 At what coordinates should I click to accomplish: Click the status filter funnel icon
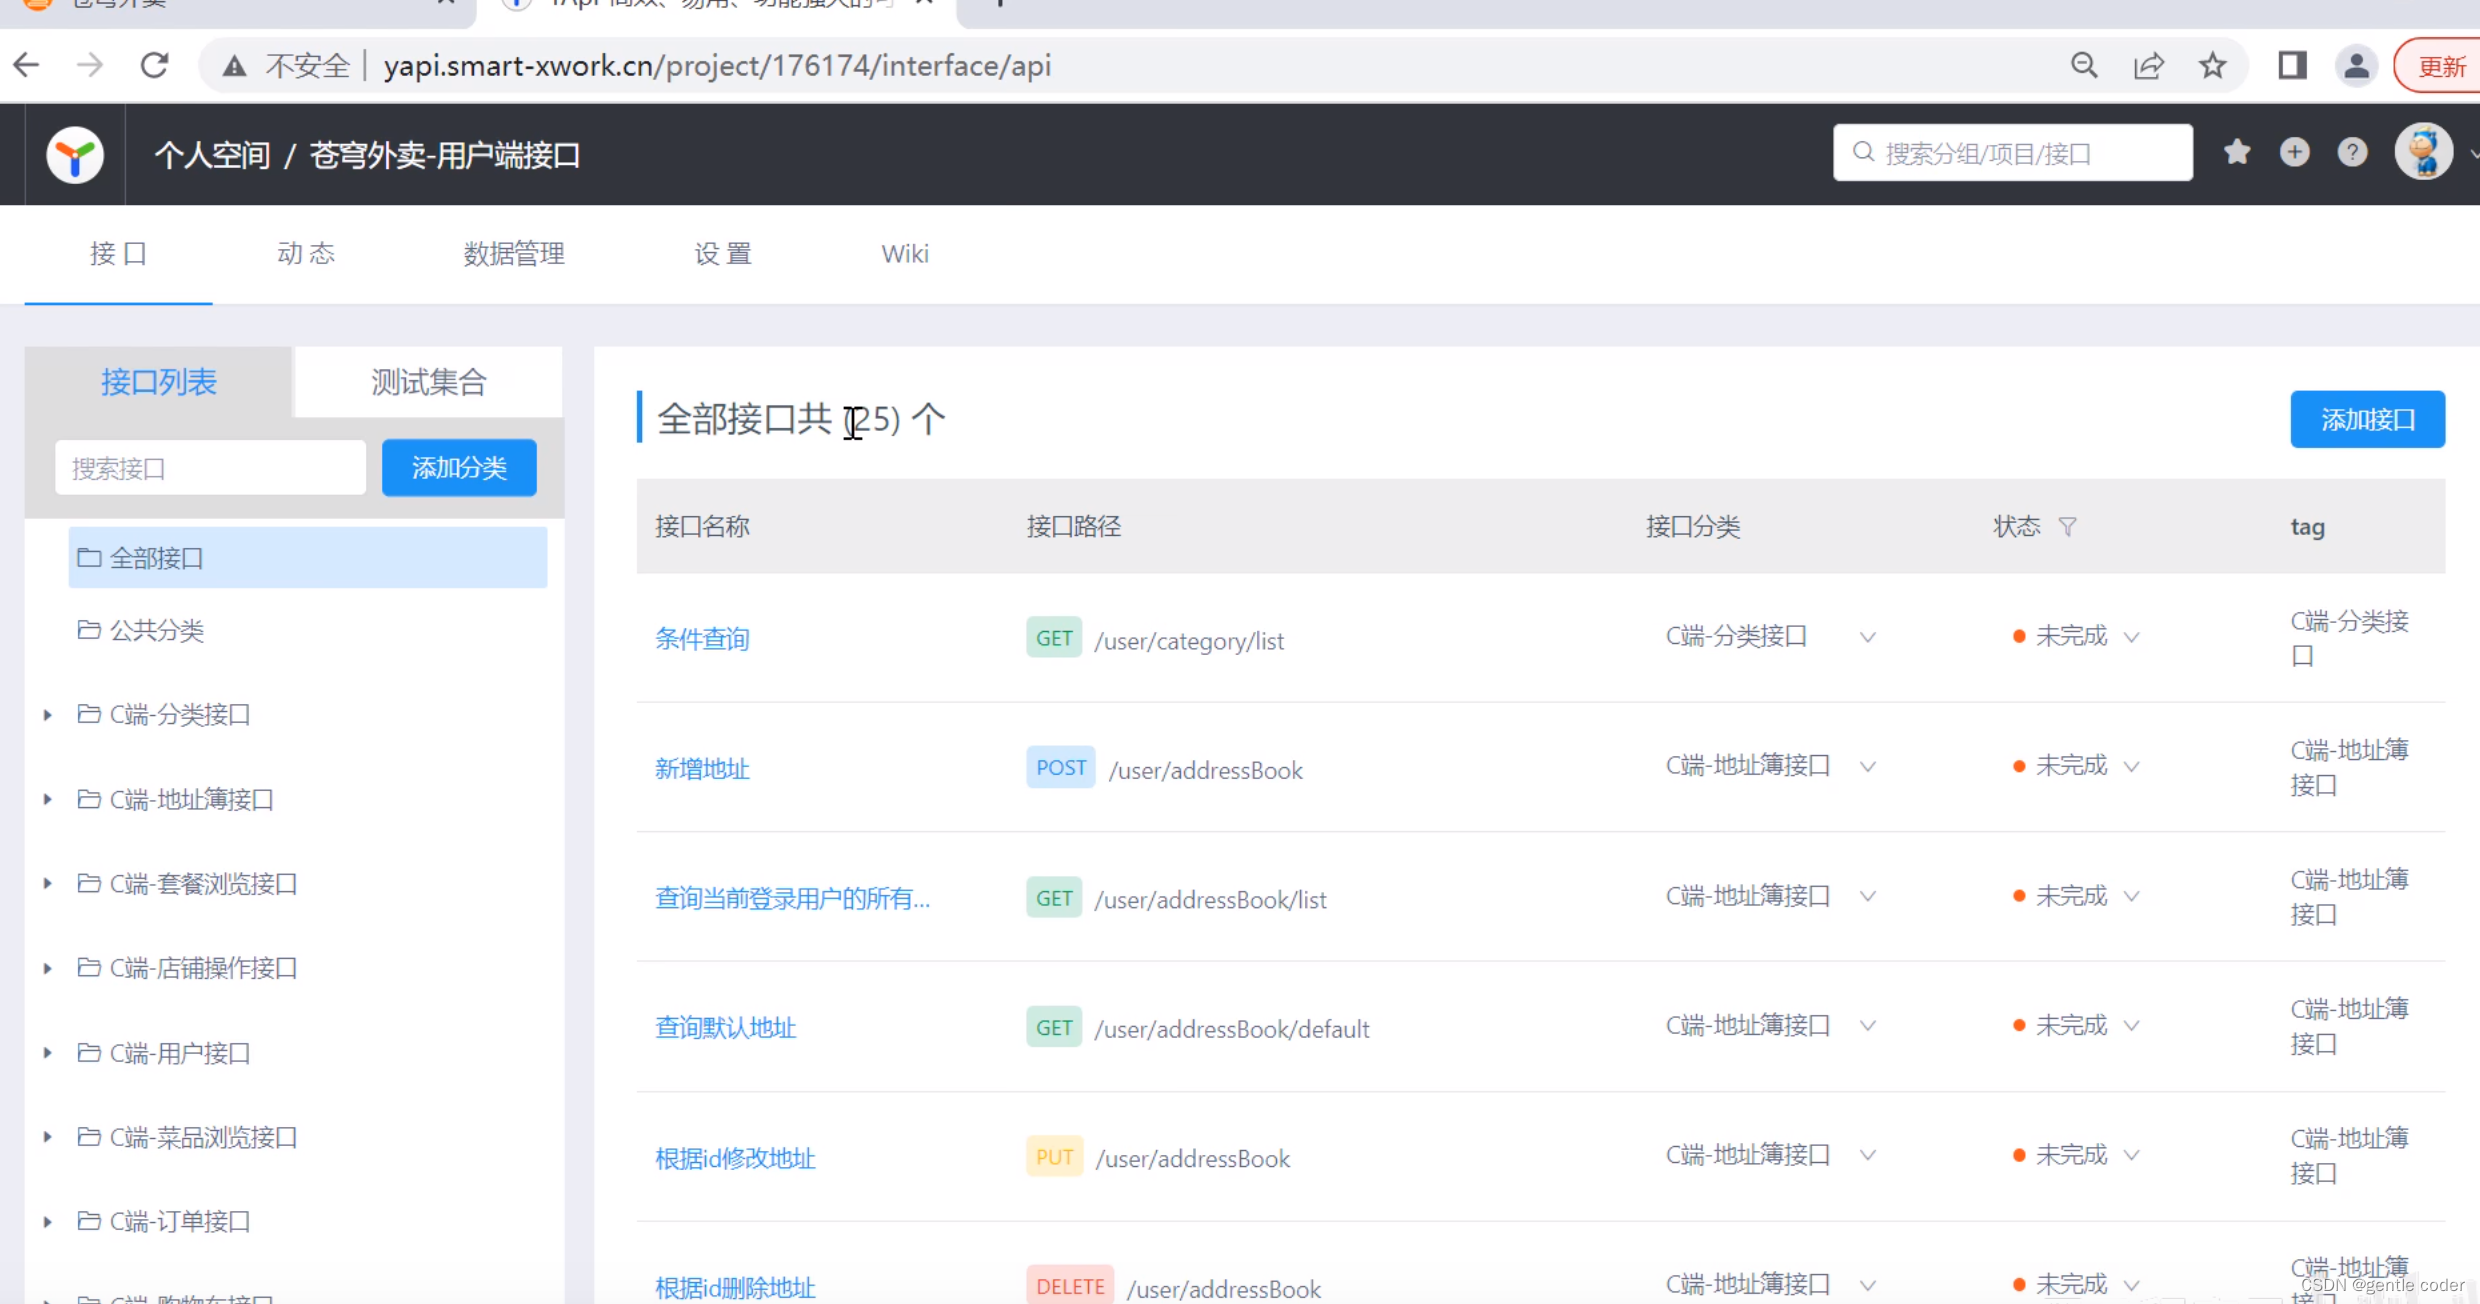[x=2068, y=526]
